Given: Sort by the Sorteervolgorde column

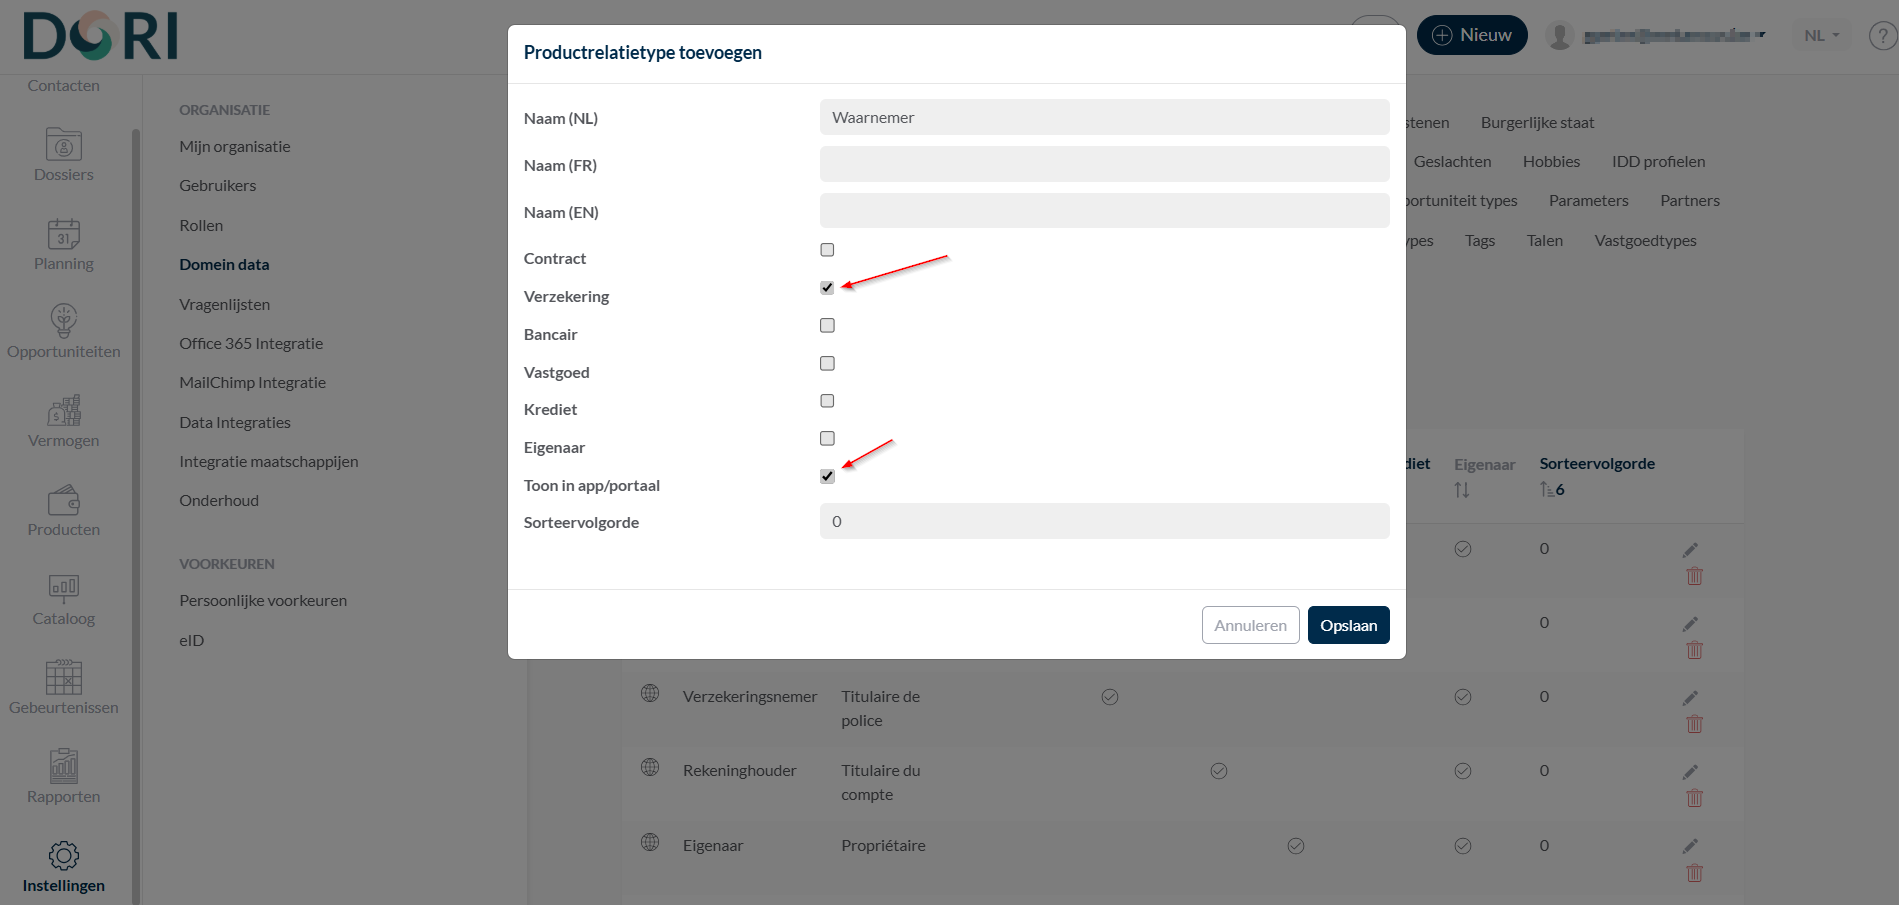Looking at the screenshot, I should point(1596,464).
